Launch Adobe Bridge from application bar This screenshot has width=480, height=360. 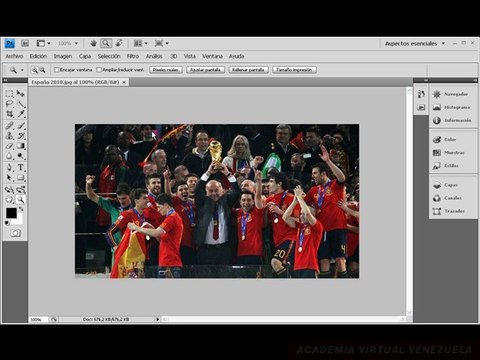click(25, 43)
